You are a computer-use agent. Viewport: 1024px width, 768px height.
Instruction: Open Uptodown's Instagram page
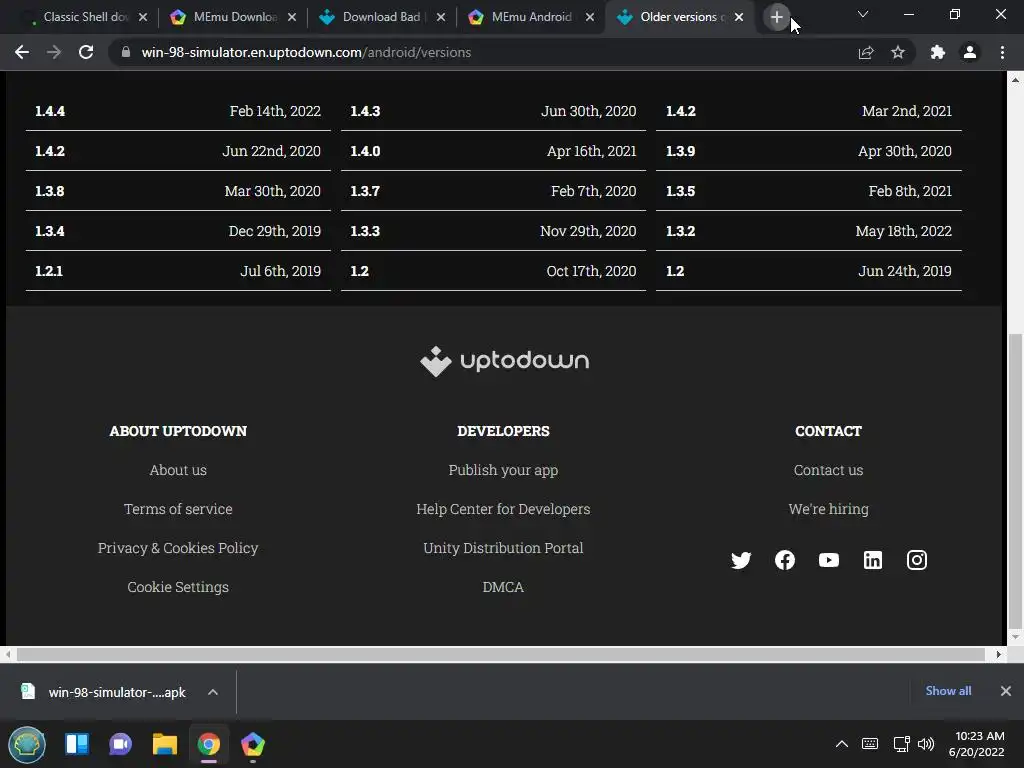[917, 560]
